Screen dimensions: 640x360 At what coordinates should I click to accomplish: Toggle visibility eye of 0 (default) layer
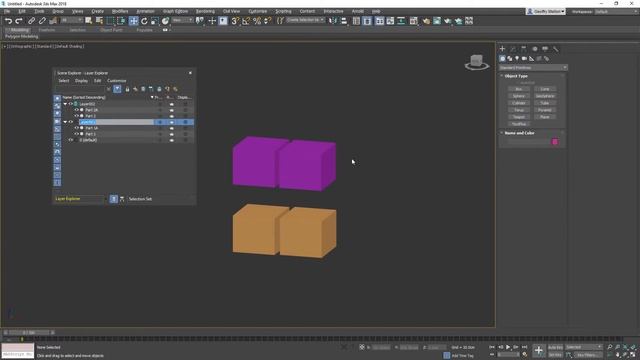tap(71, 140)
